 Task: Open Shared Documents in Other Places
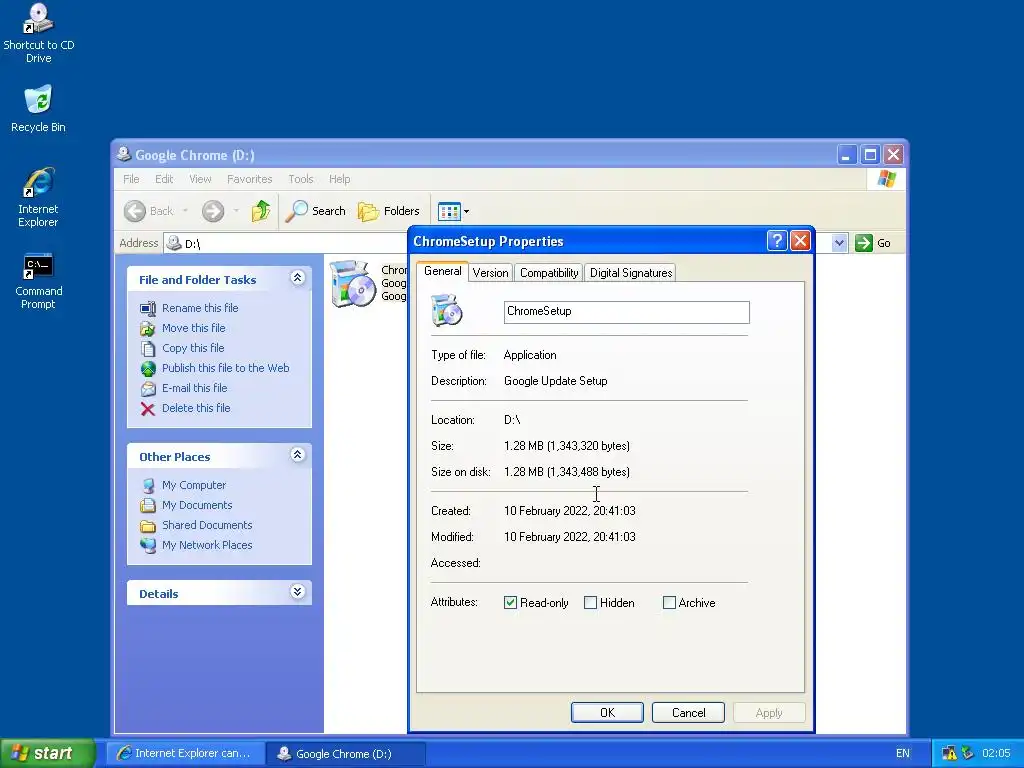(x=207, y=525)
